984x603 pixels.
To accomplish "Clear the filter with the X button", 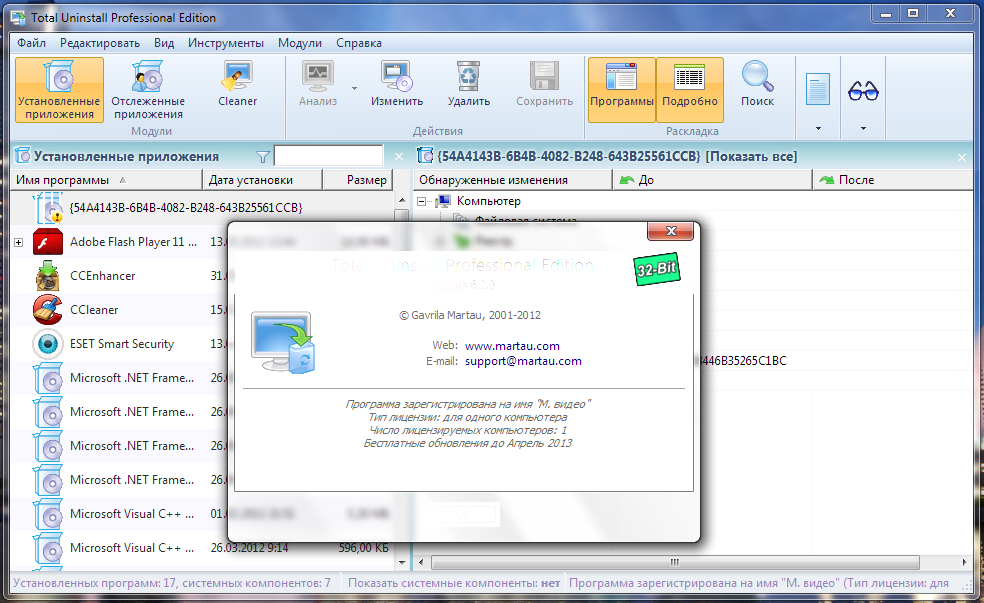I will pyautogui.click(x=398, y=156).
